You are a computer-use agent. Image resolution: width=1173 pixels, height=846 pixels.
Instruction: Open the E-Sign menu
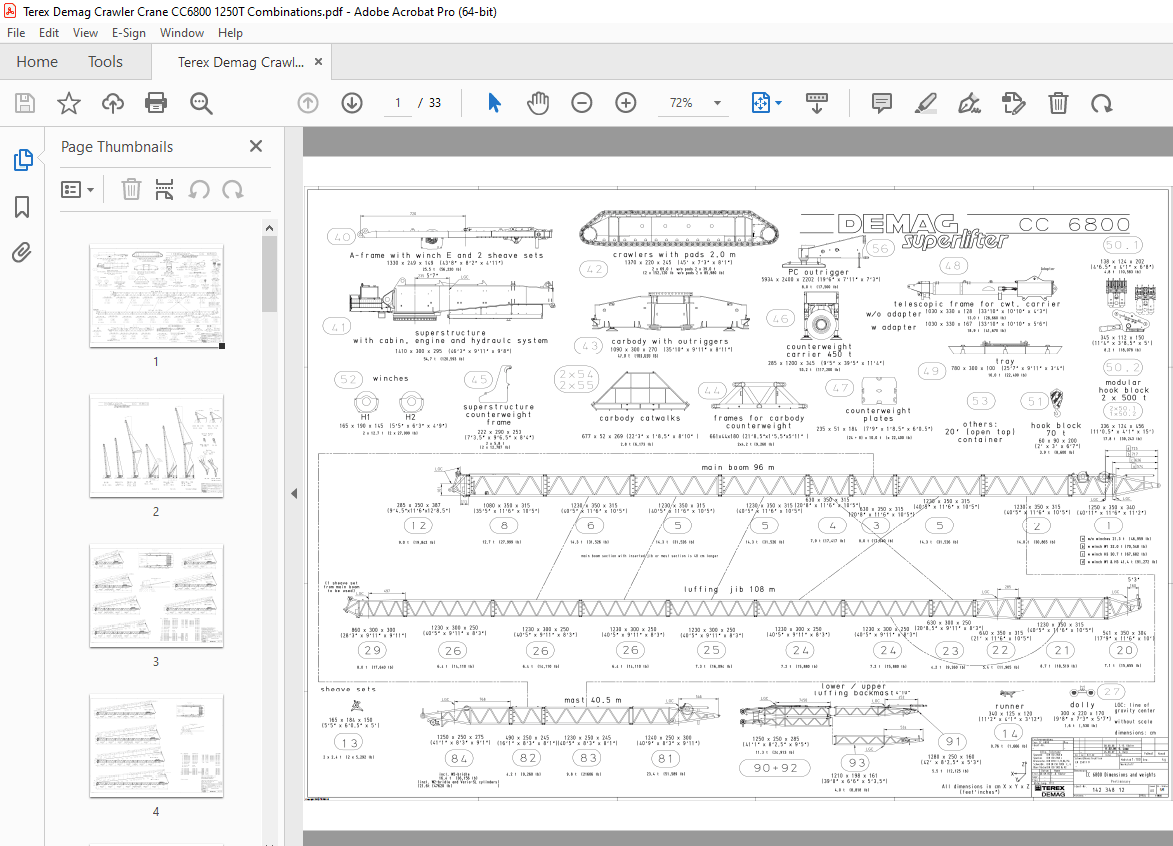(x=129, y=32)
